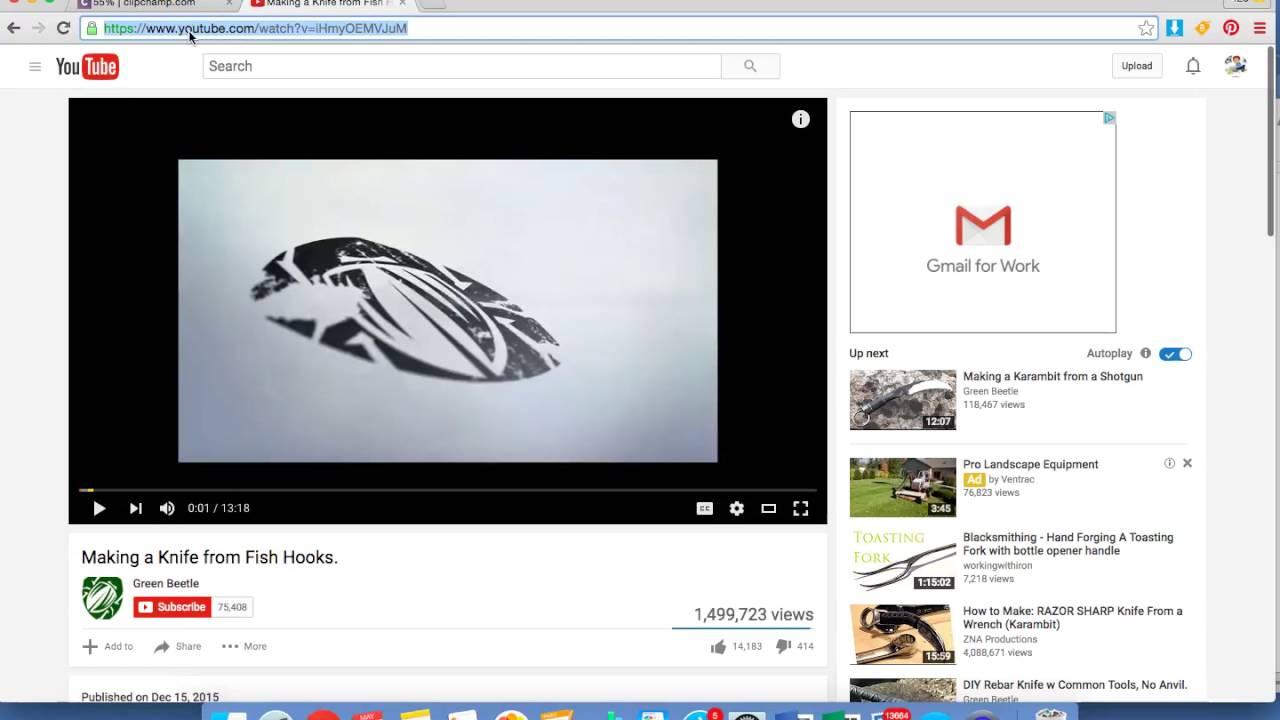Viewport: 1280px width, 720px height.
Task: Add video to a playlist
Action: [x=107, y=646]
